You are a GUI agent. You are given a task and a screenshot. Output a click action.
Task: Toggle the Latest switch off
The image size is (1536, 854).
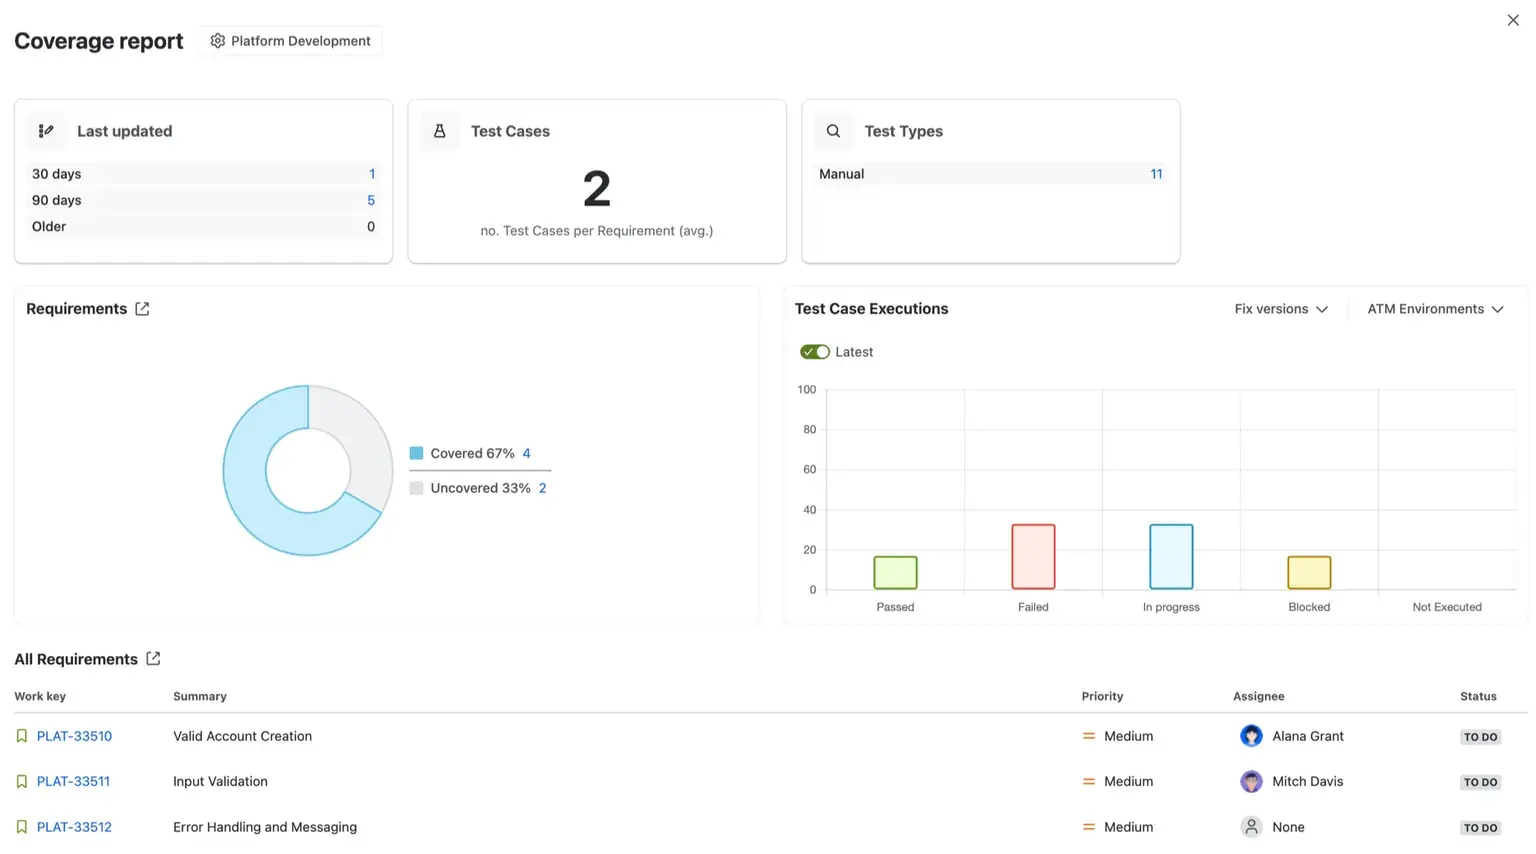click(815, 352)
